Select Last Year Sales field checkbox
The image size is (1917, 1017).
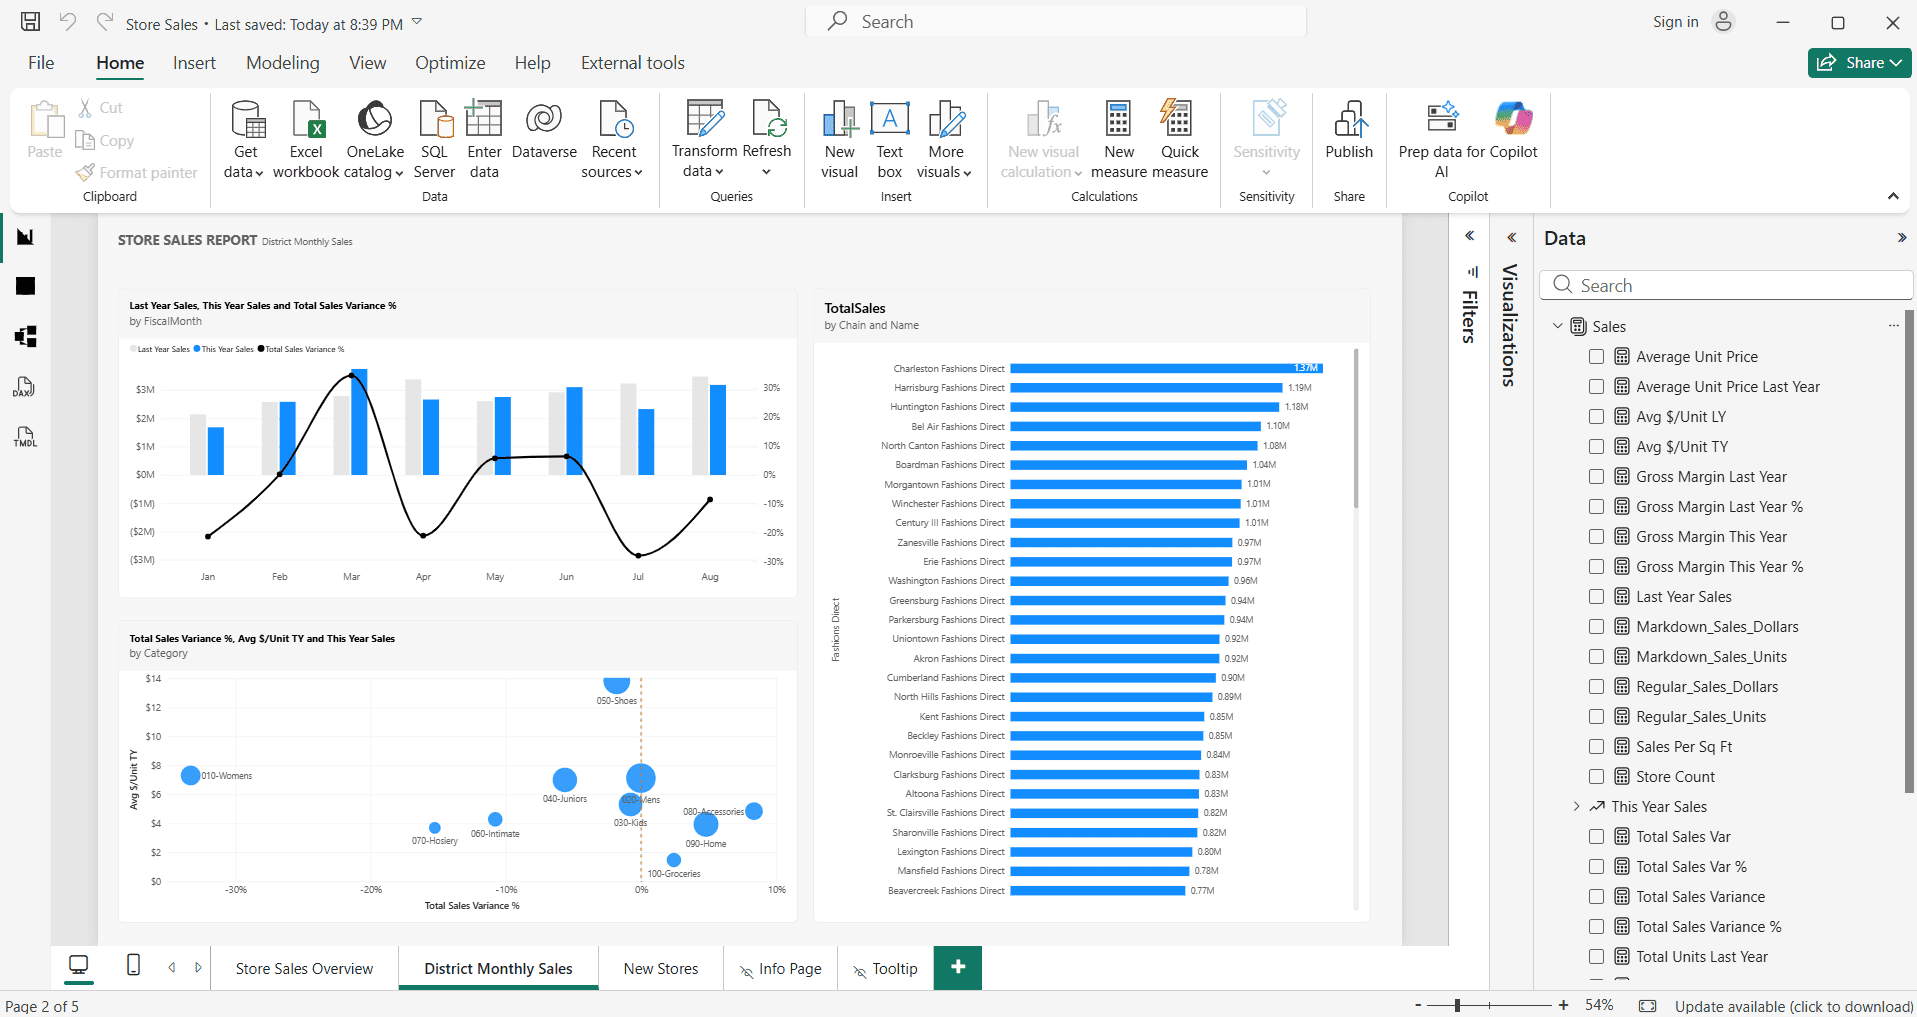[1596, 597]
